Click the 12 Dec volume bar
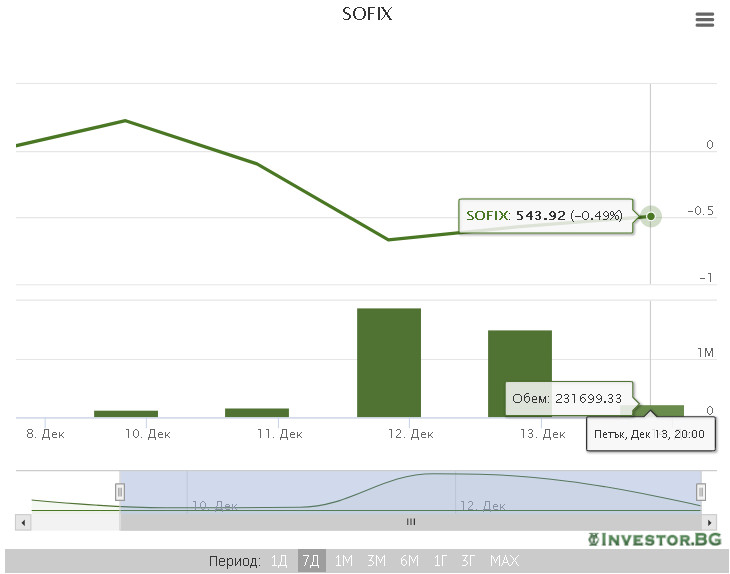 pos(389,362)
